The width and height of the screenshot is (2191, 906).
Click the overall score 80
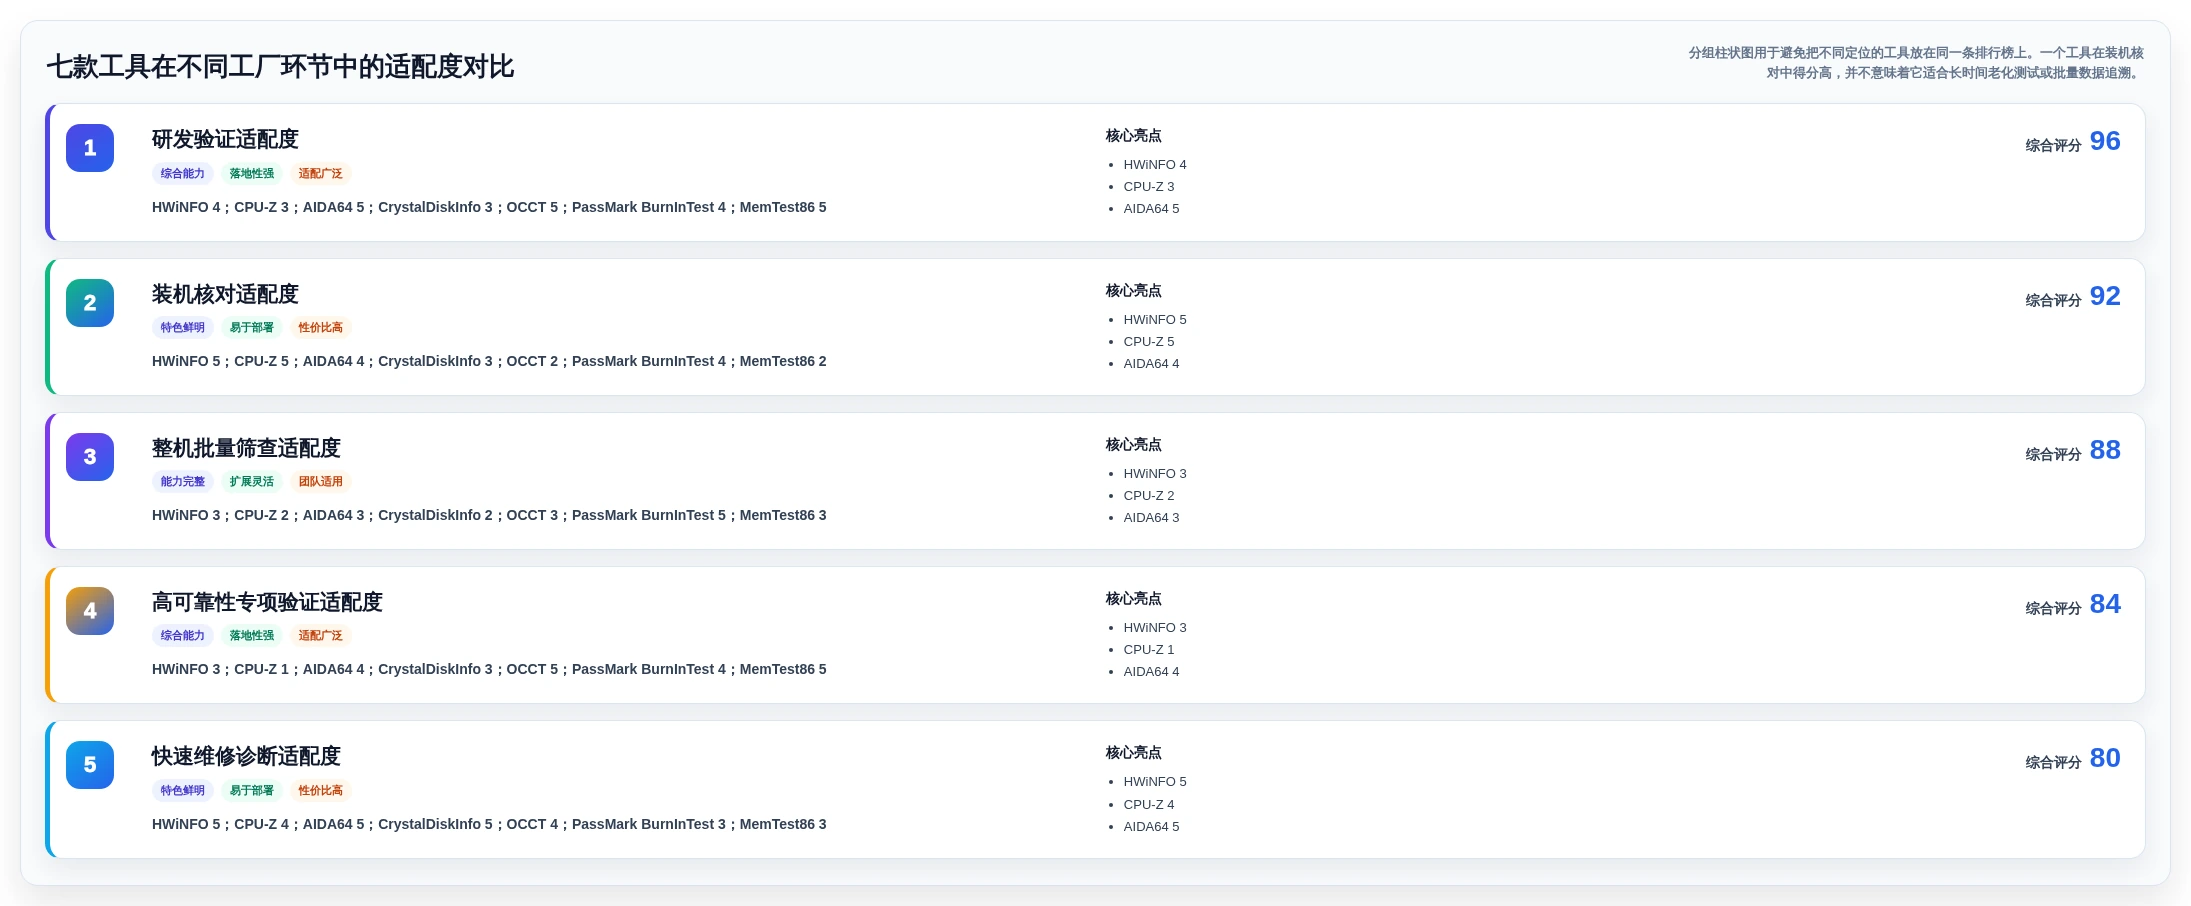click(2105, 758)
